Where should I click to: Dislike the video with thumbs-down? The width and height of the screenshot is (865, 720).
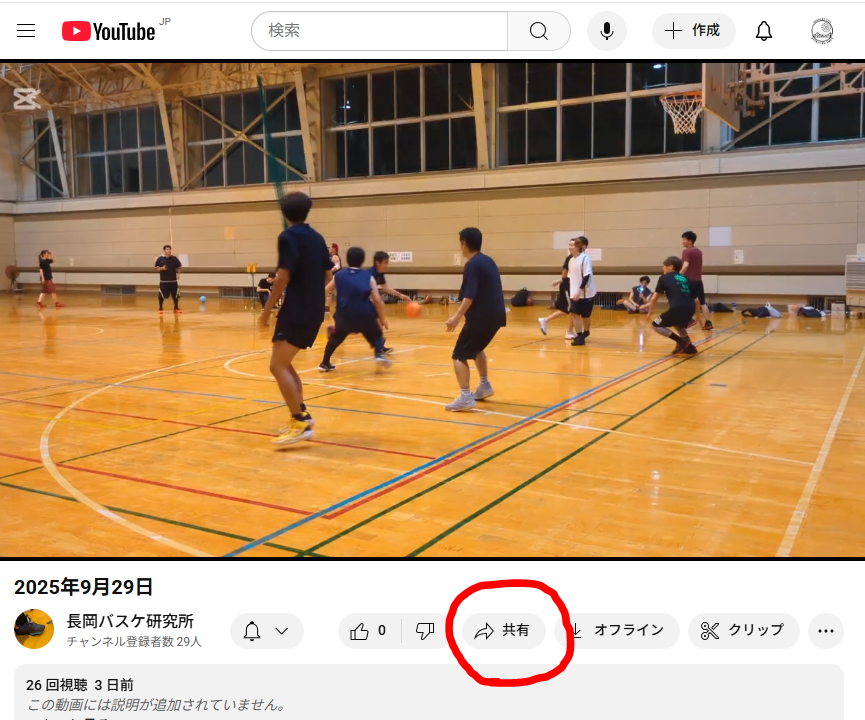tap(425, 631)
